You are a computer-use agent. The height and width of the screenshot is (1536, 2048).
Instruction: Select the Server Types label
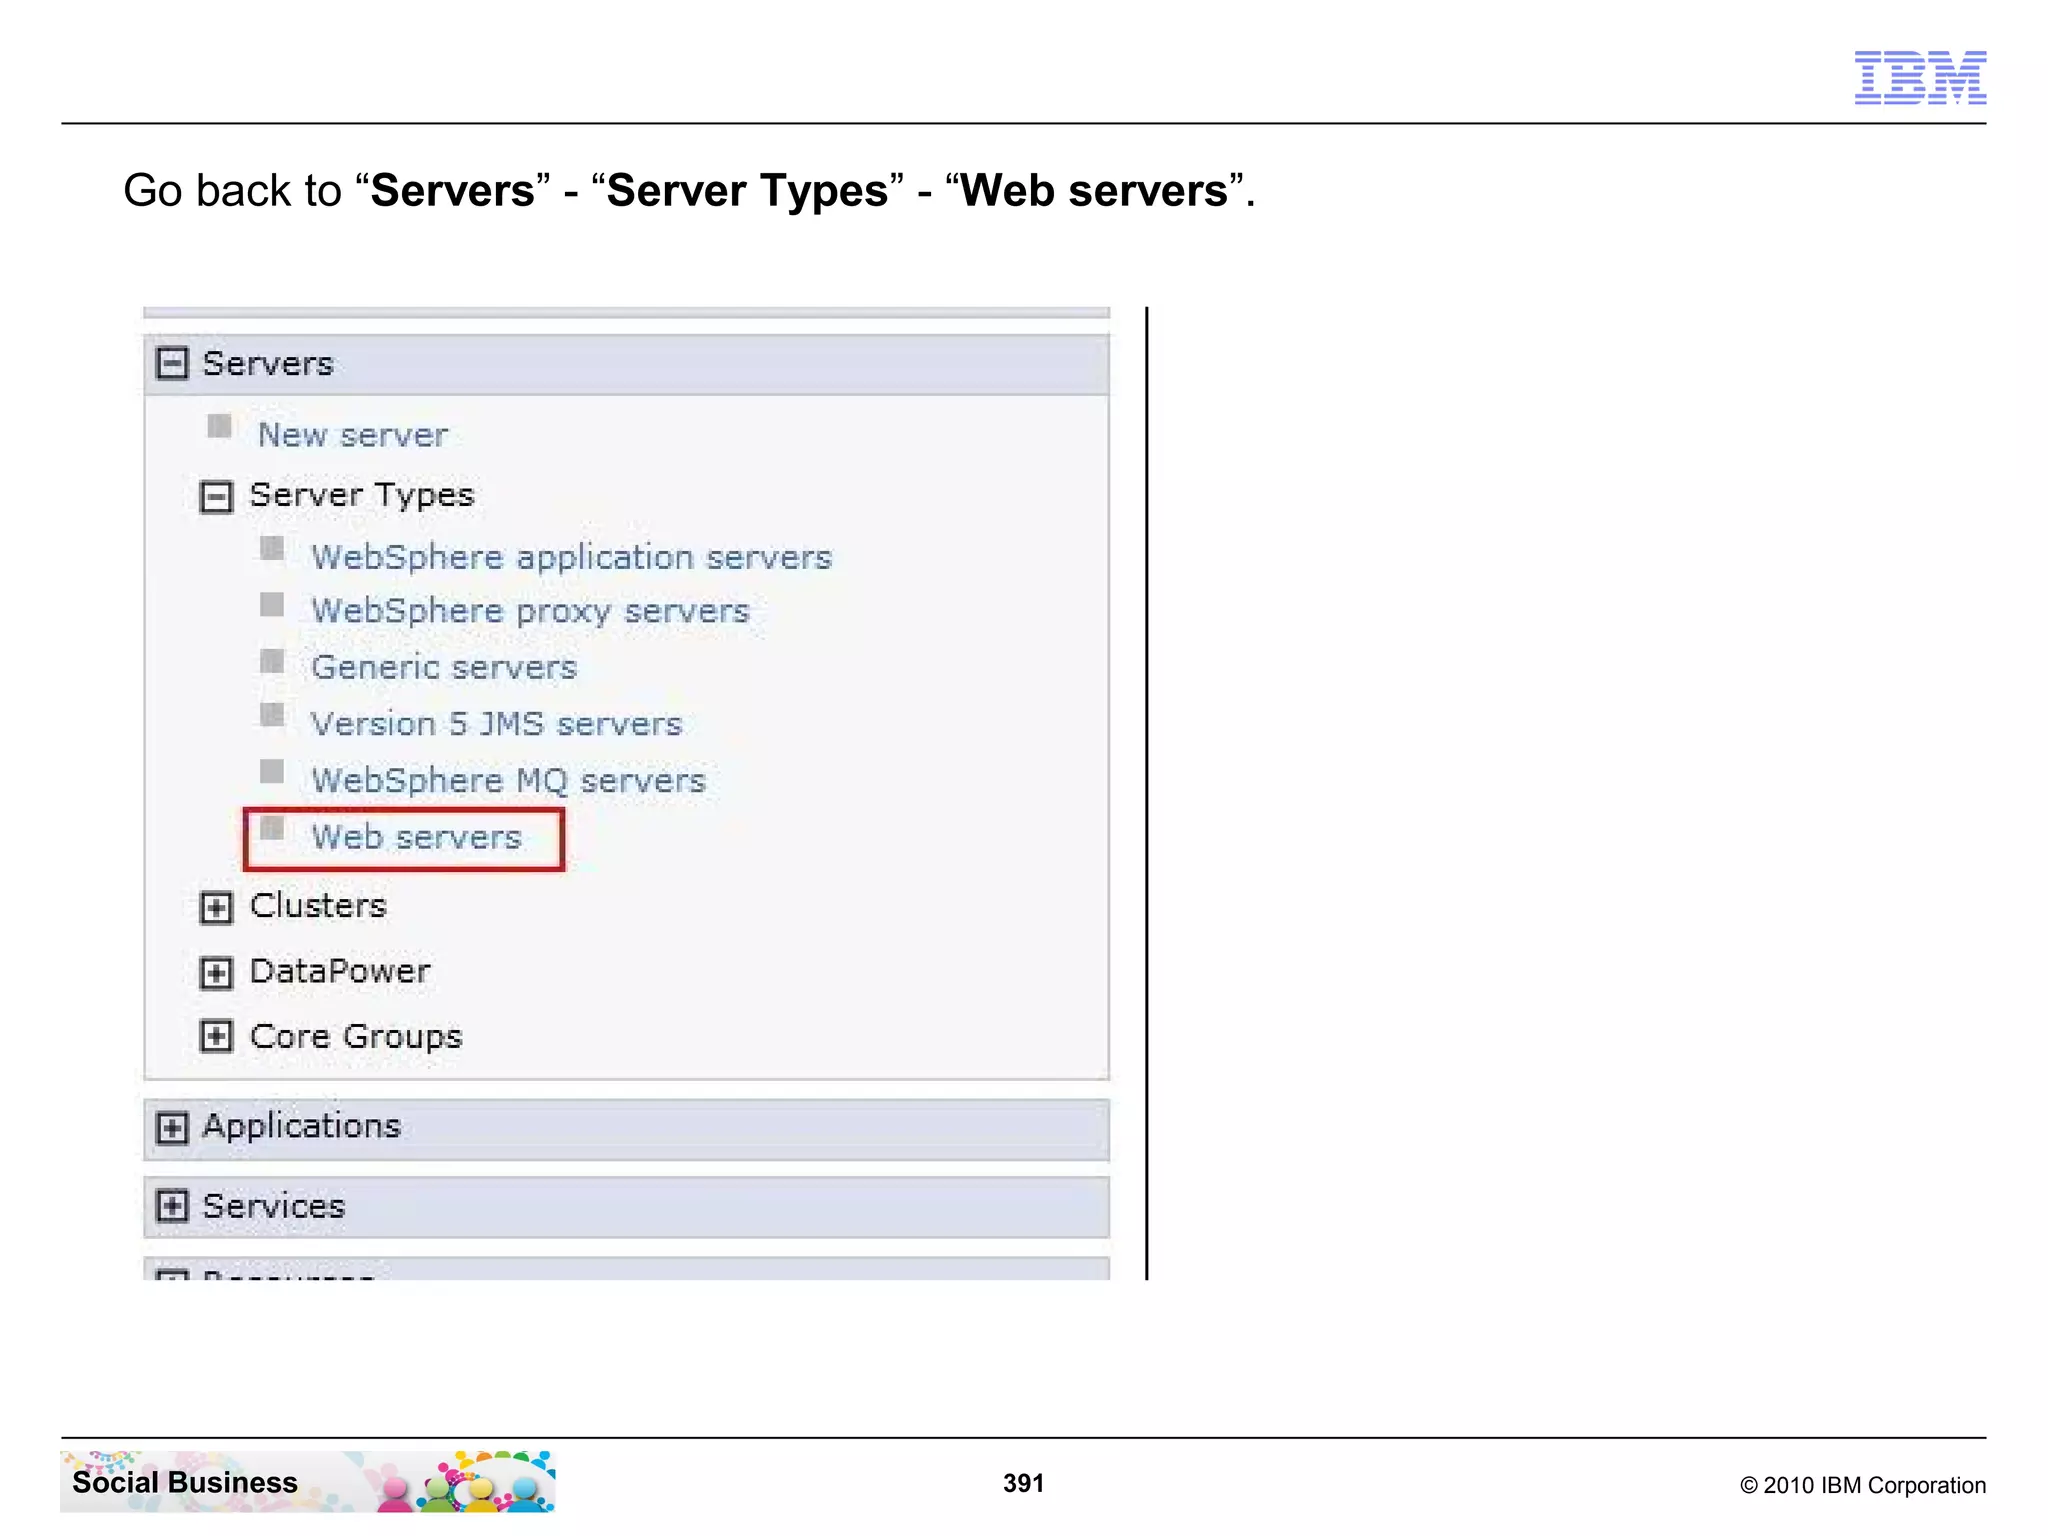(x=362, y=496)
